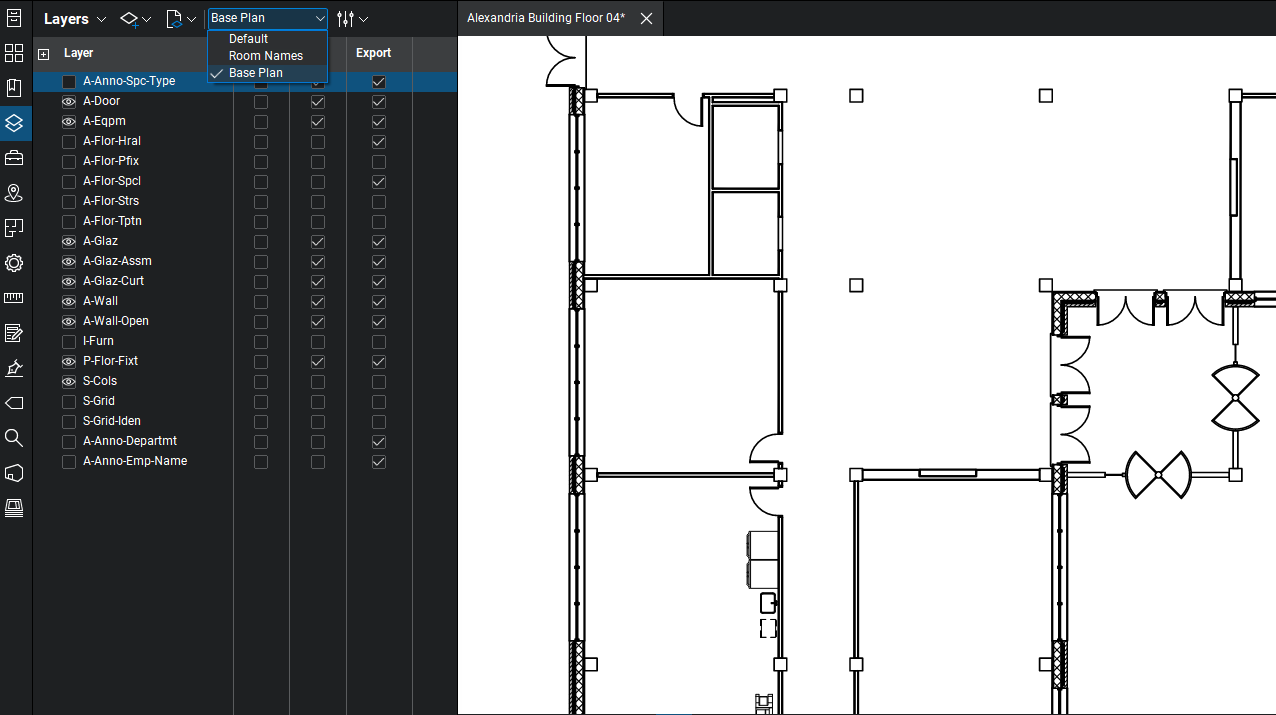Select the A-Anno-Emp-Name layer name

click(x=135, y=461)
